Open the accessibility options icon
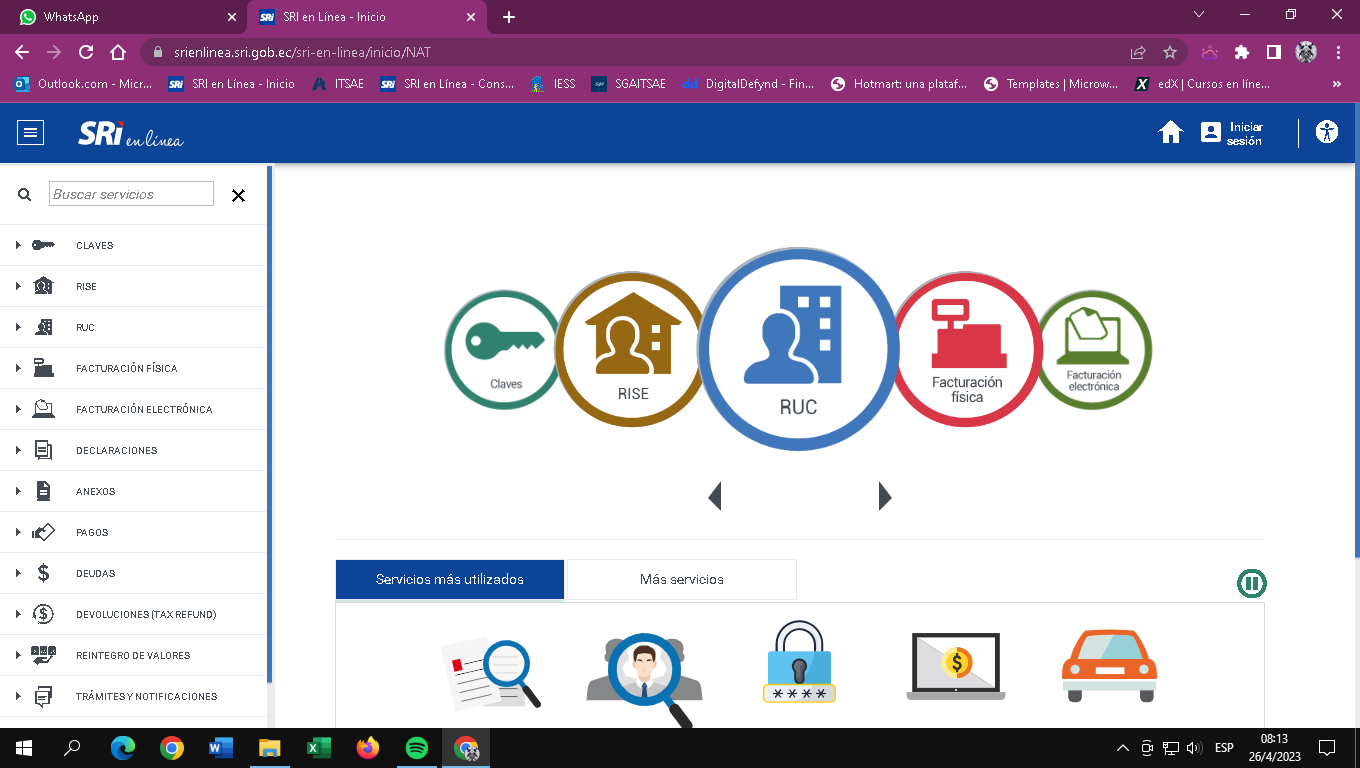This screenshot has height=768, width=1360. tap(1327, 132)
